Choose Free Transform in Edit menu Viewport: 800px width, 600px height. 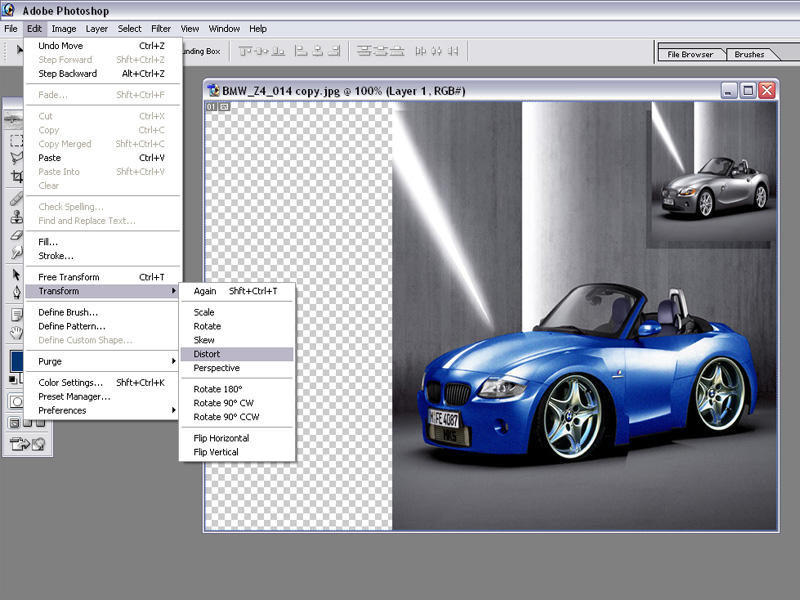102,277
